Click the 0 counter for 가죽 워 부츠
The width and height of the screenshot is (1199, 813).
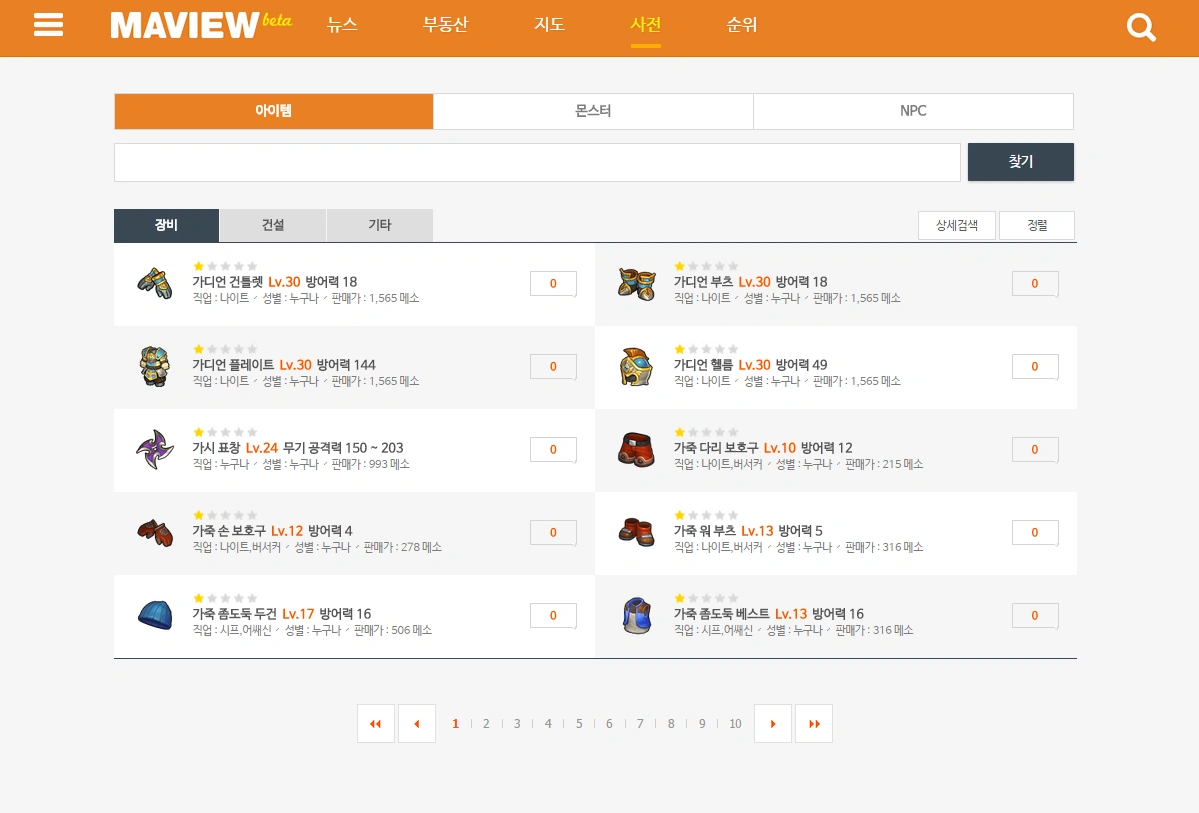tap(1035, 532)
